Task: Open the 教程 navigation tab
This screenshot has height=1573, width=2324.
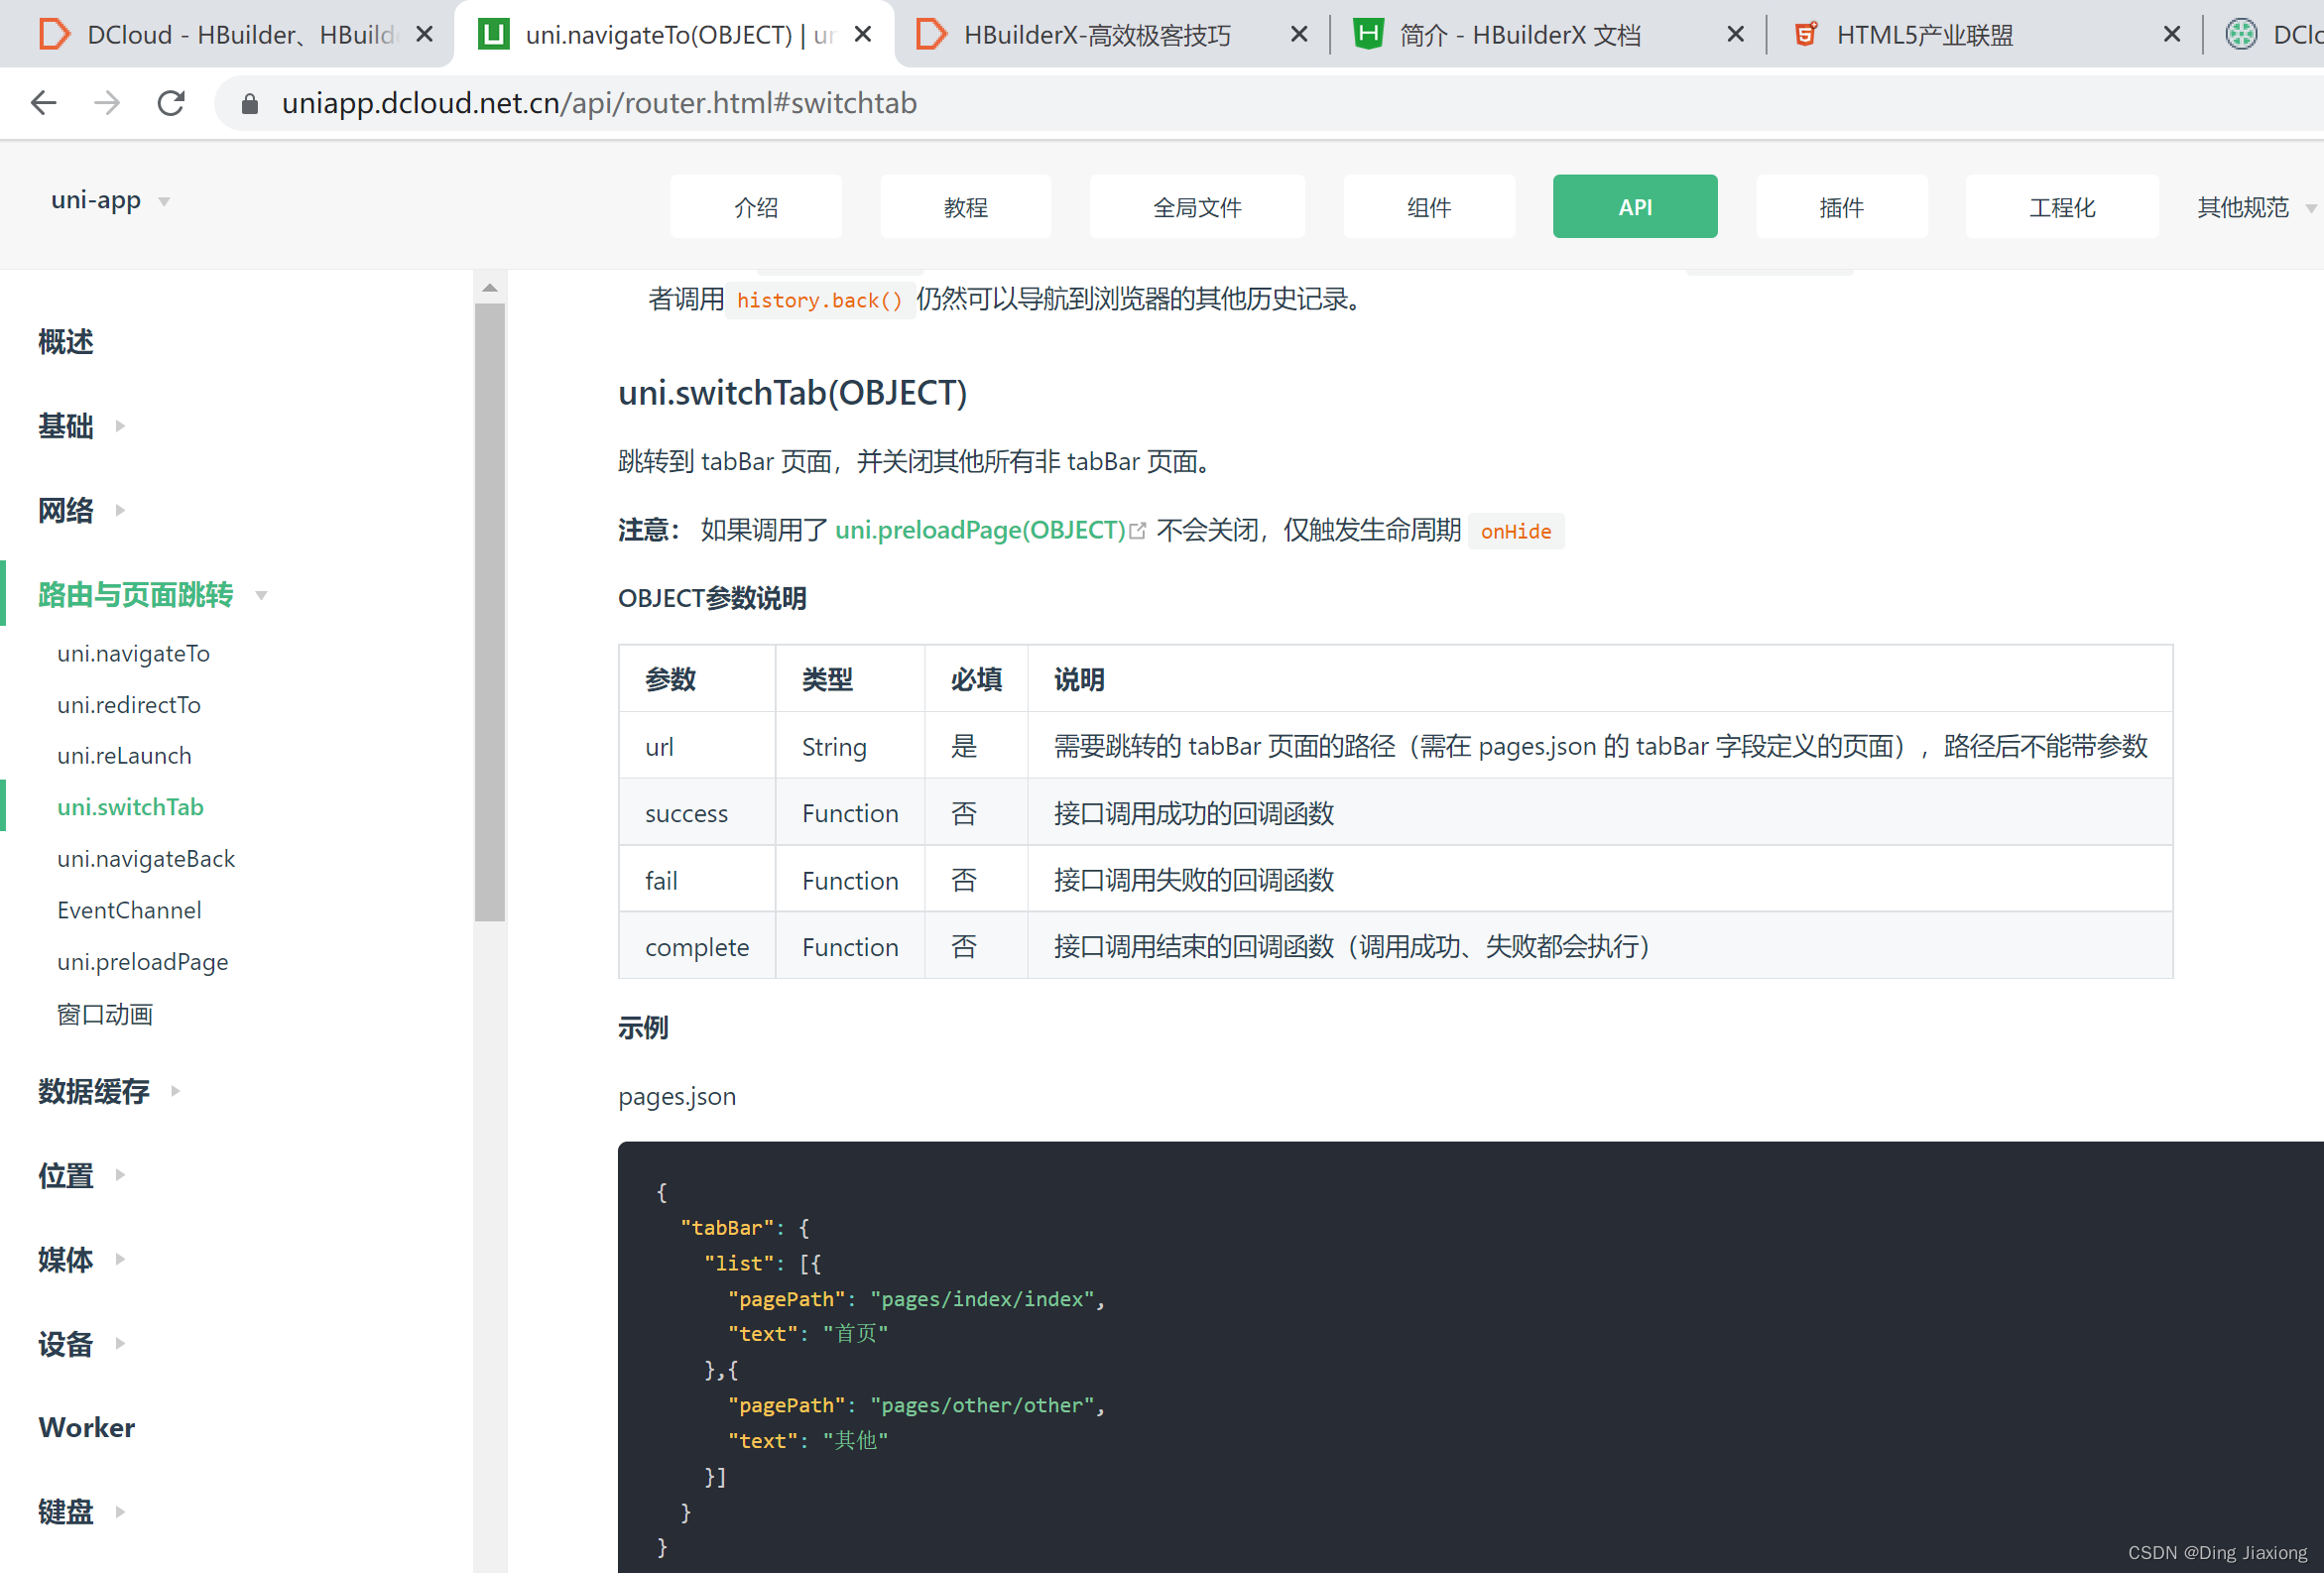Action: pyautogui.click(x=965, y=207)
